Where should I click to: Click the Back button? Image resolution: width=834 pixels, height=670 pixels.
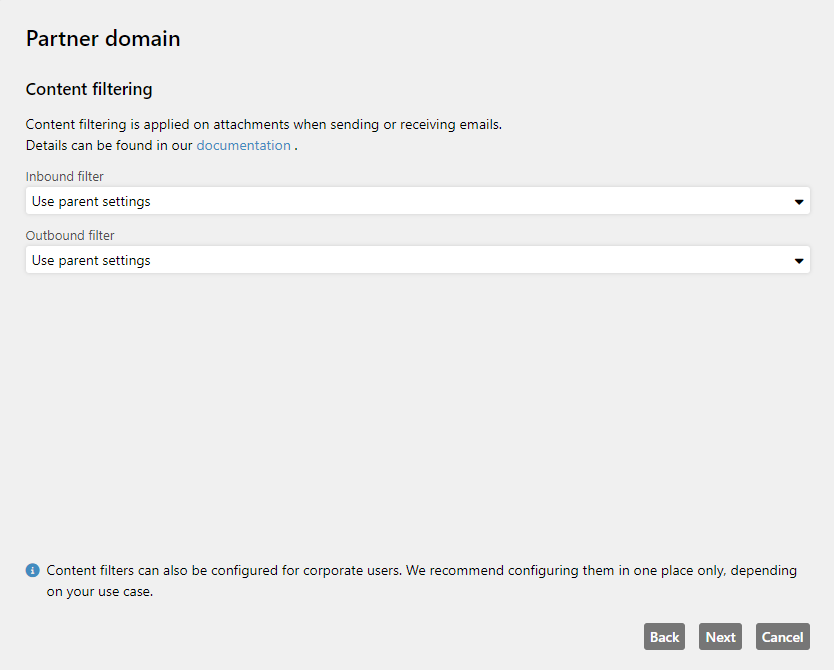pos(664,636)
